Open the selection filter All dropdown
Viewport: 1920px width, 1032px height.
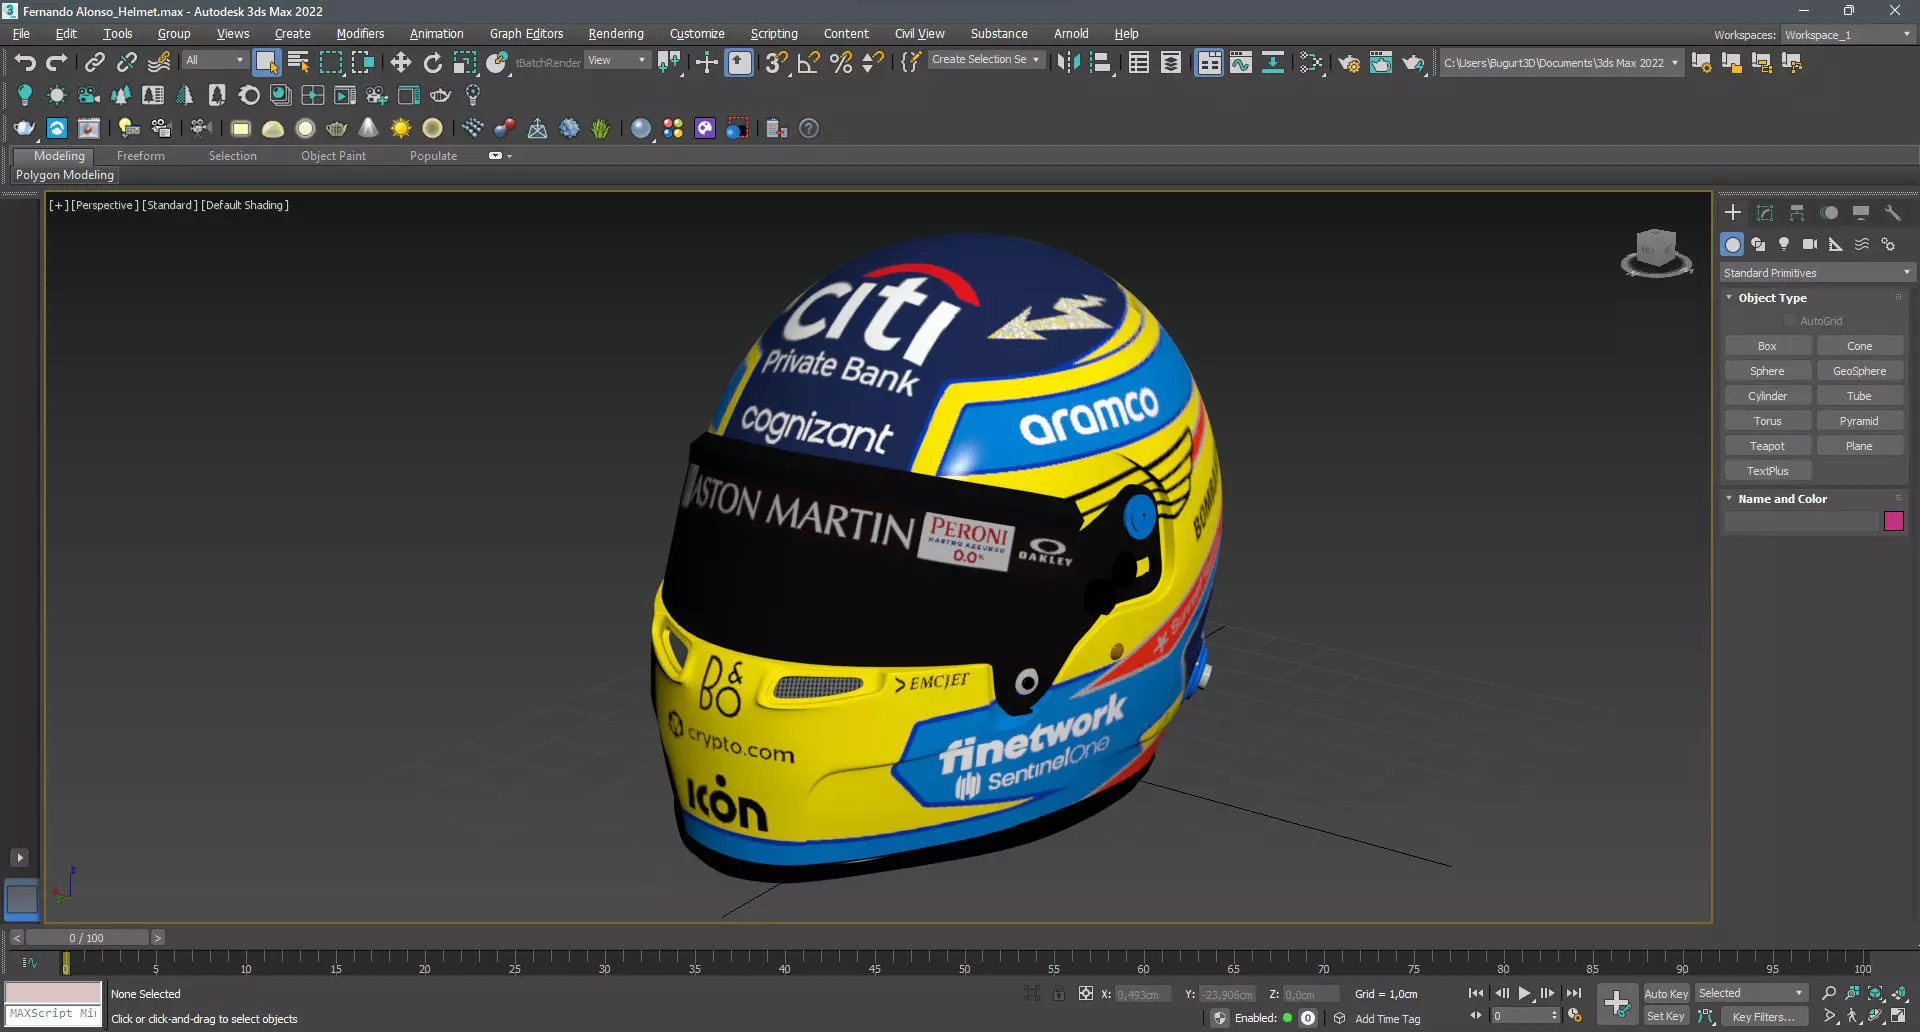point(214,61)
